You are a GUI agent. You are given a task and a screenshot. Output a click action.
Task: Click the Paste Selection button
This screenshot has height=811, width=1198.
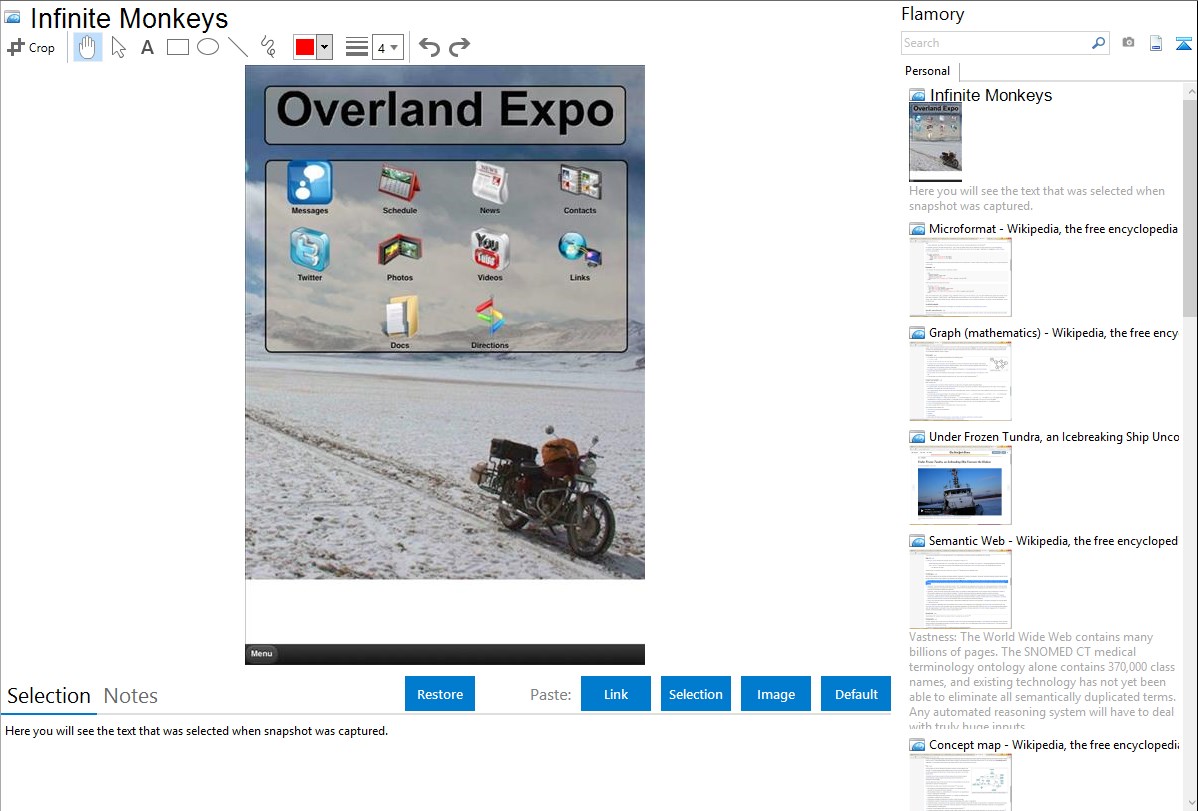(695, 694)
